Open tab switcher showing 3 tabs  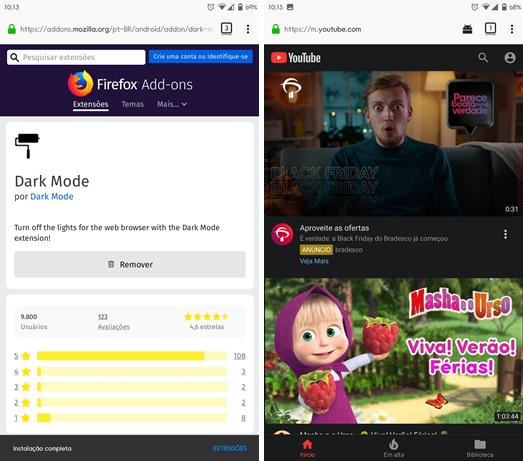click(226, 28)
